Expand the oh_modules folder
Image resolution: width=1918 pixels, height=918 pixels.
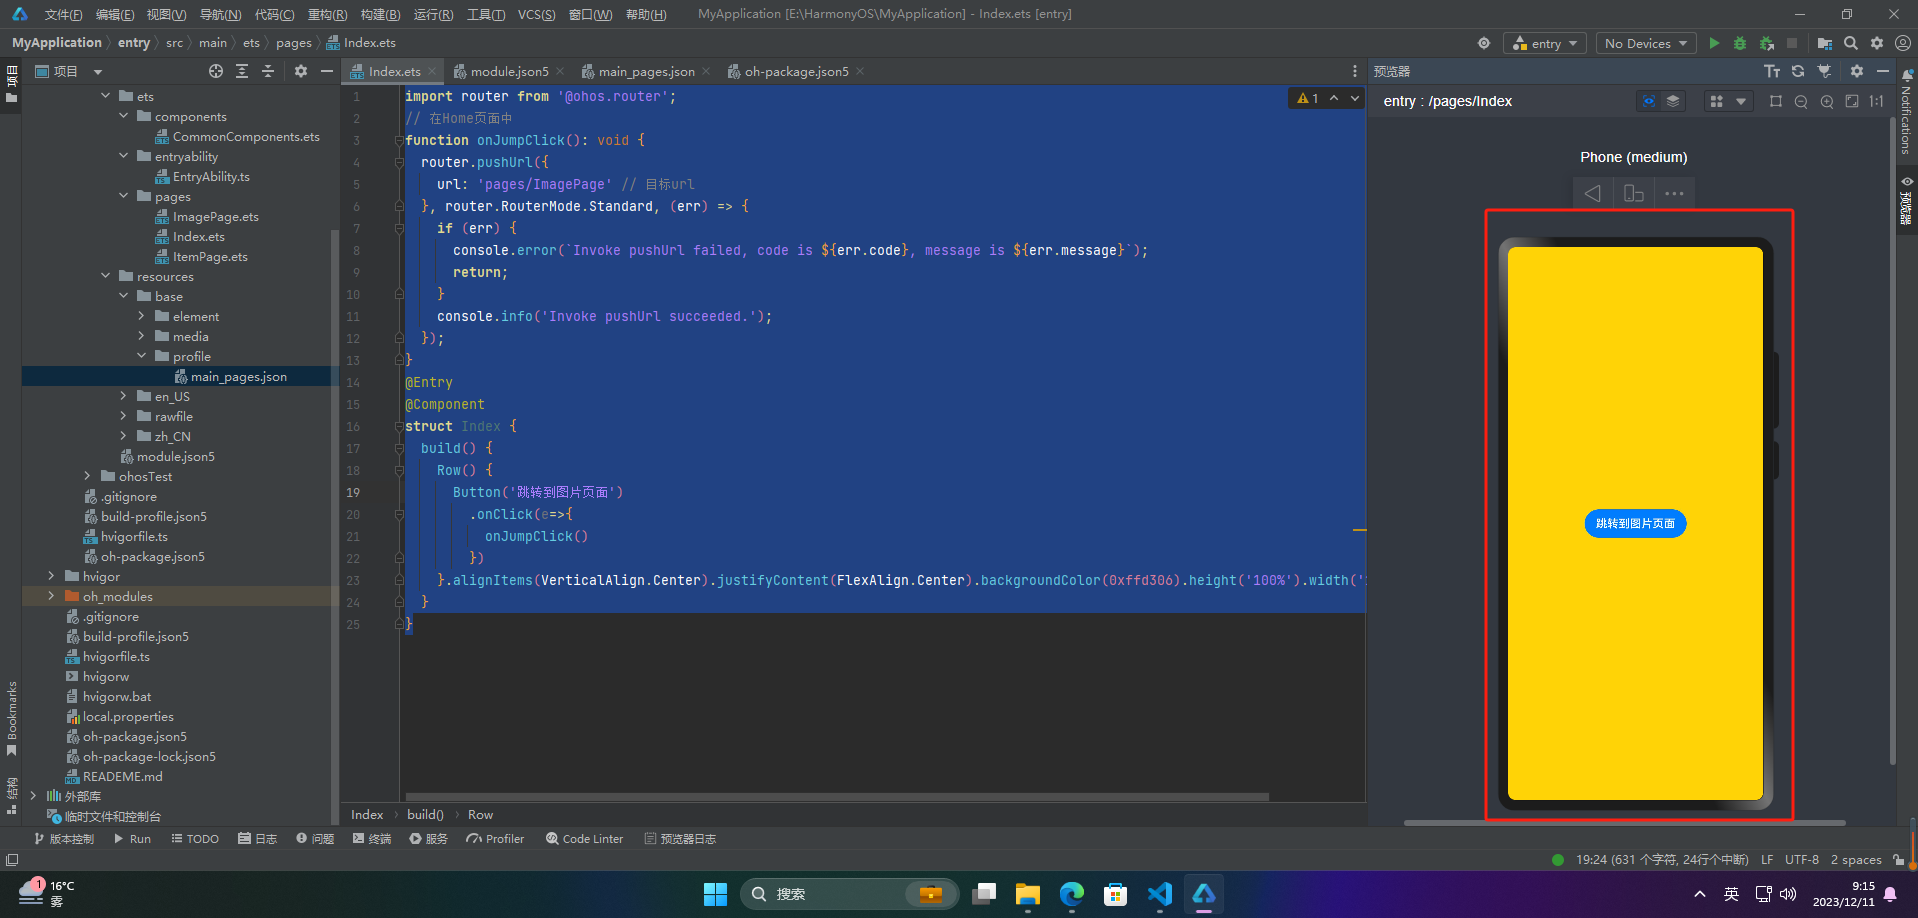tap(51, 597)
